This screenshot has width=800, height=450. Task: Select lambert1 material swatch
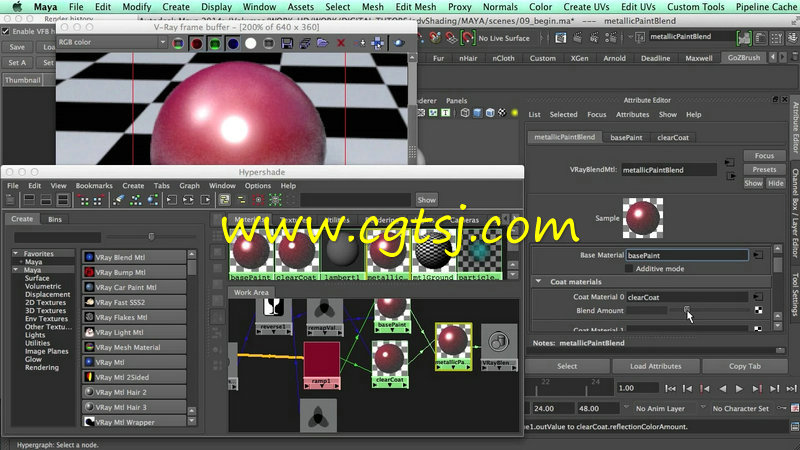point(342,255)
